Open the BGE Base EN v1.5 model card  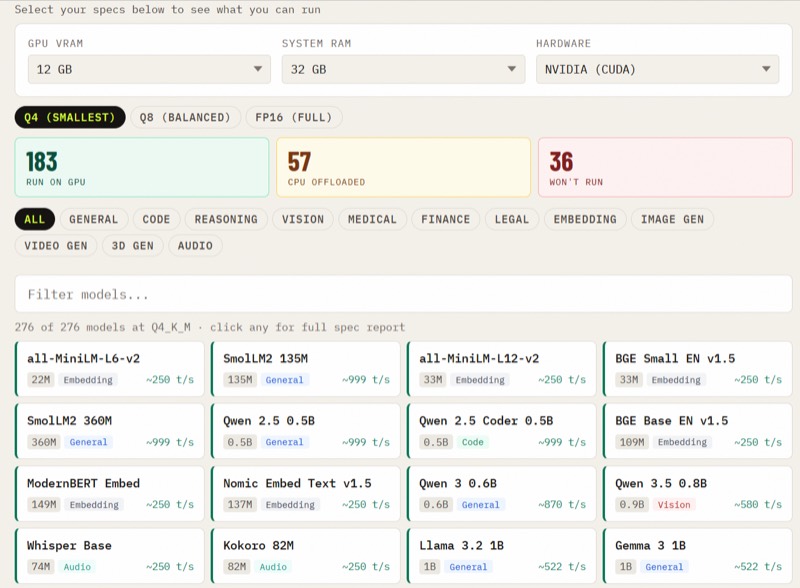point(697,431)
